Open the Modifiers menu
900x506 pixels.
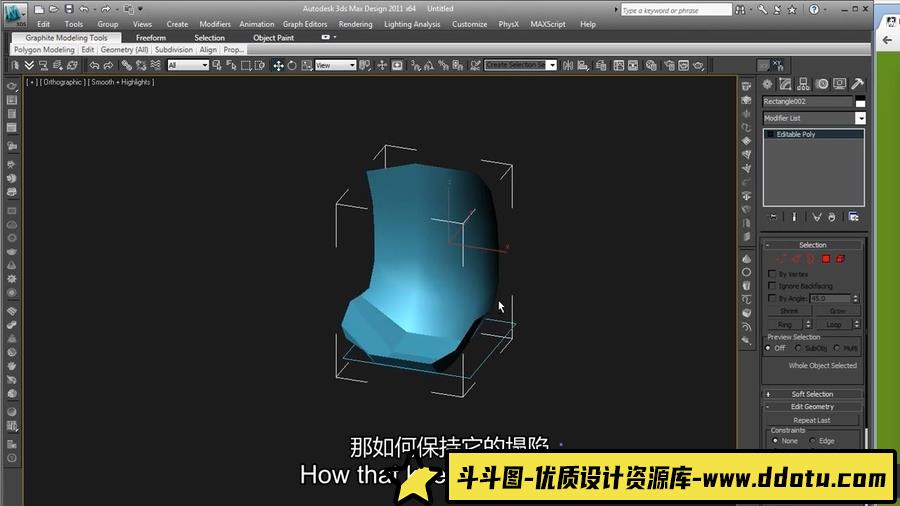(215, 24)
